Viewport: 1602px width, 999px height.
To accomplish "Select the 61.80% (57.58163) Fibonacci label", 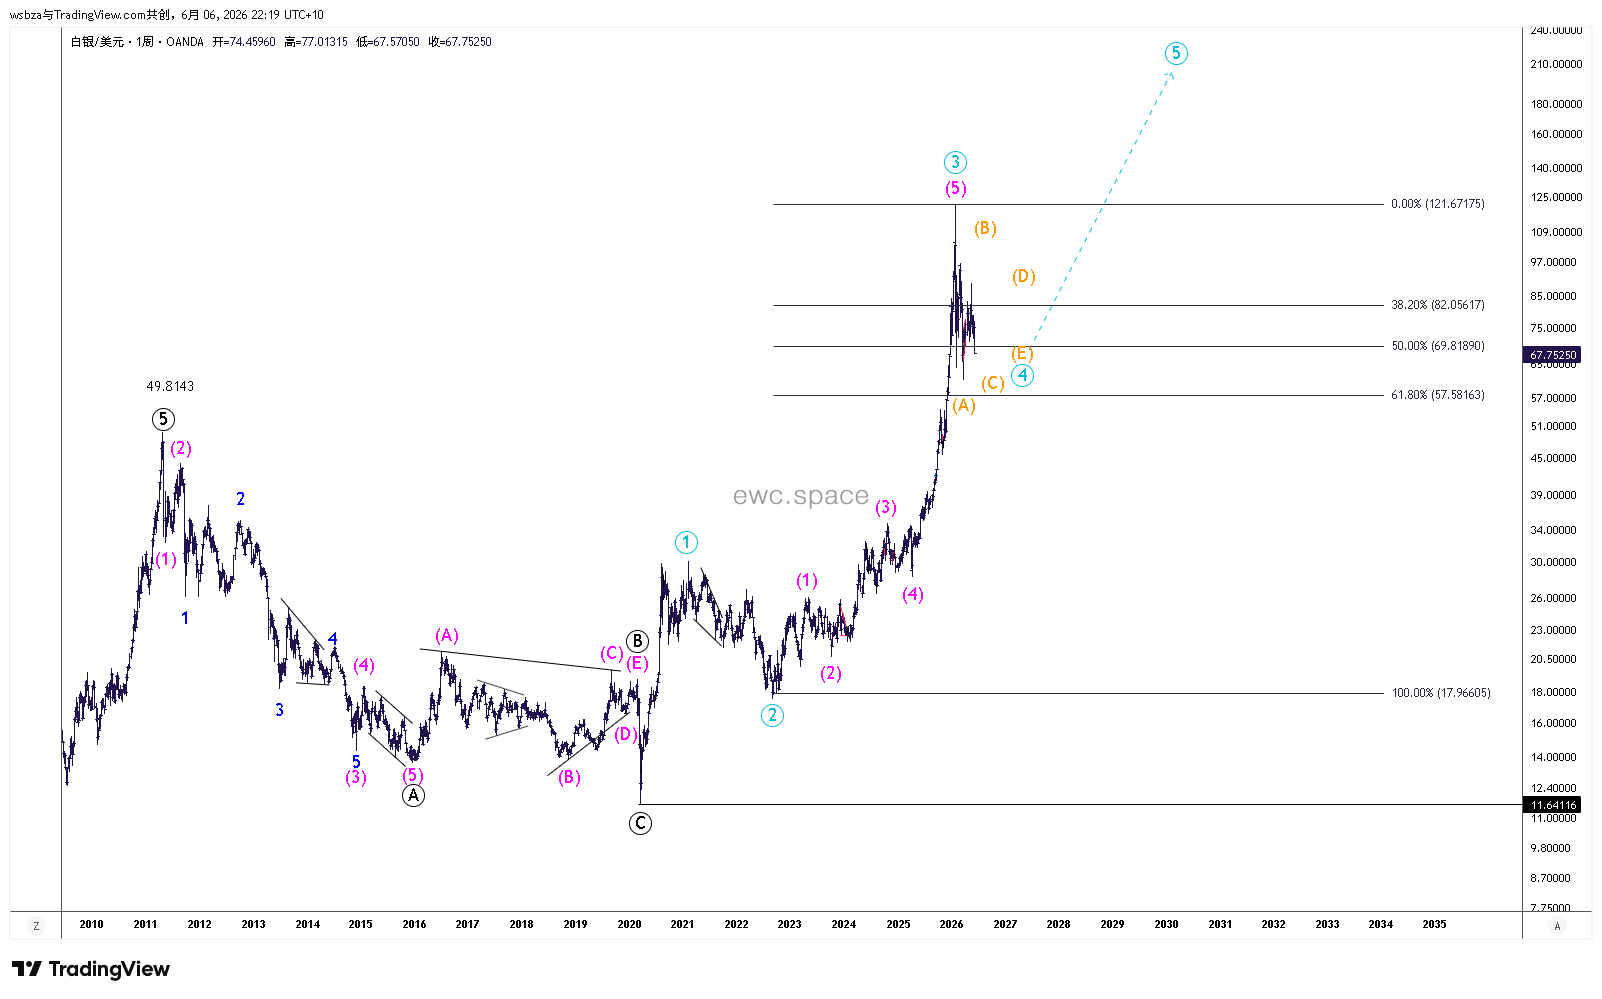I will [x=1438, y=395].
